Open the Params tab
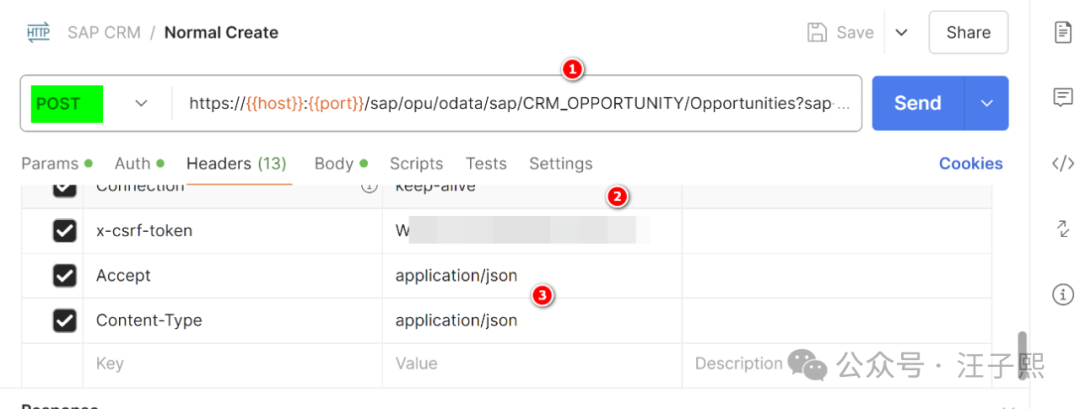Screen dimensions: 1080x409 (x=50, y=163)
